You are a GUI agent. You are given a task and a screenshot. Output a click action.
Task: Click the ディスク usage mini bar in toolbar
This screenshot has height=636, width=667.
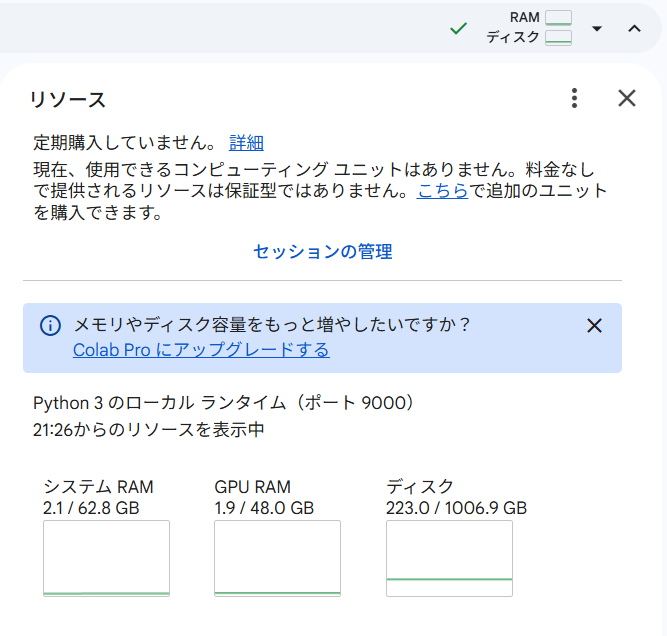coord(558,38)
